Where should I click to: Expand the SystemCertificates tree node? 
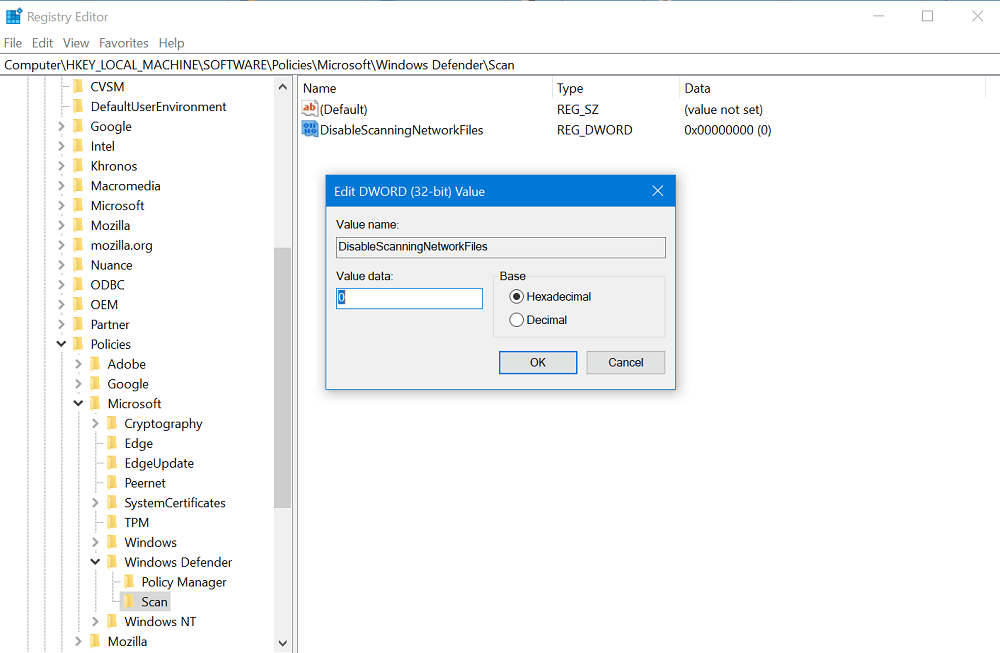tap(95, 503)
